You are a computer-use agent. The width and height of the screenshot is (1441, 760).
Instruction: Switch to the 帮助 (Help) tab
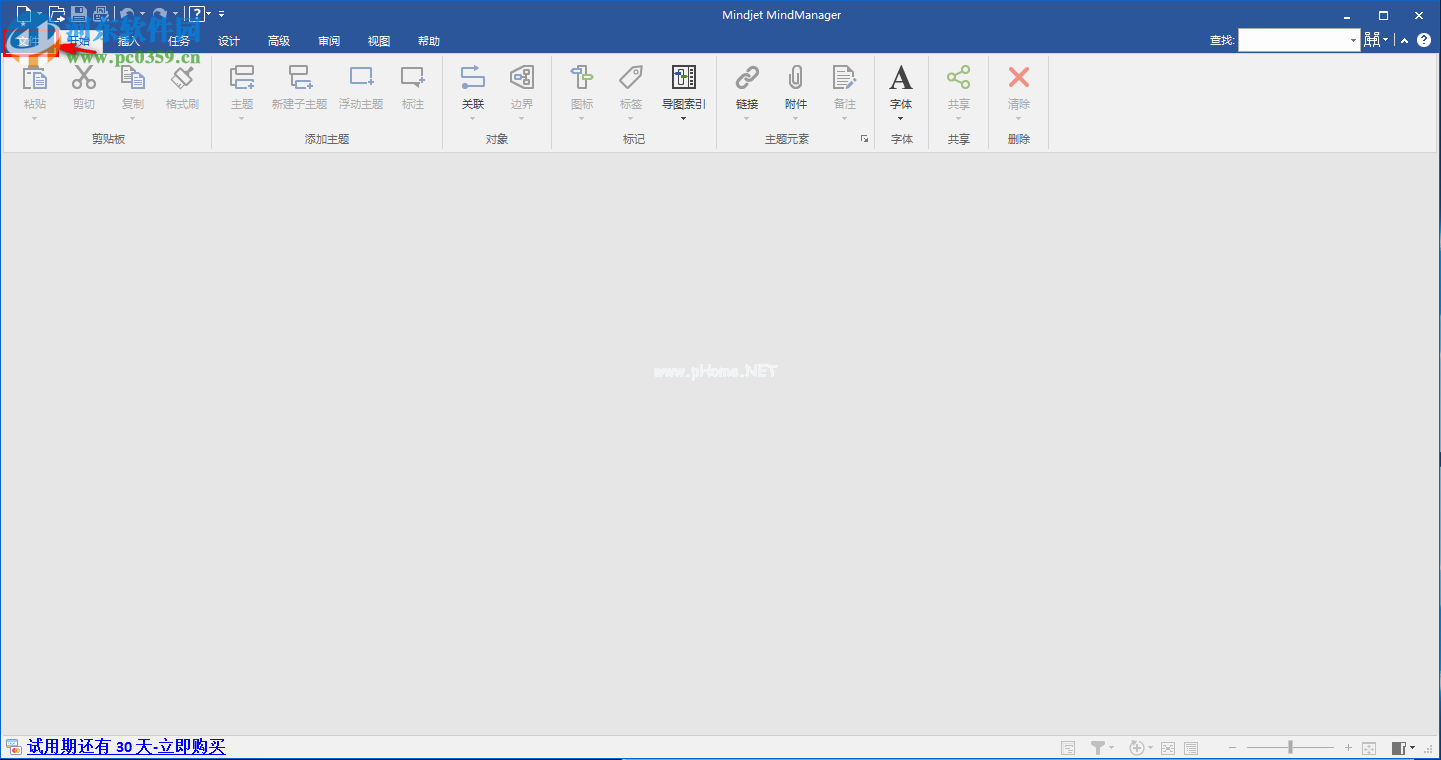coord(429,41)
